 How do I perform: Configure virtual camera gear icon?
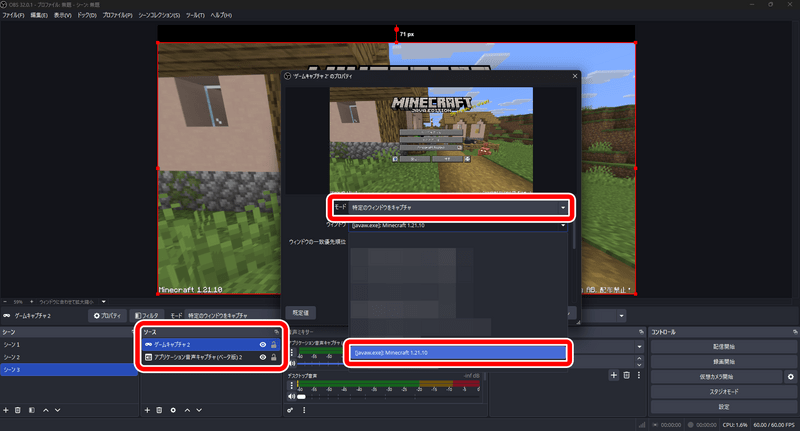(x=790, y=377)
